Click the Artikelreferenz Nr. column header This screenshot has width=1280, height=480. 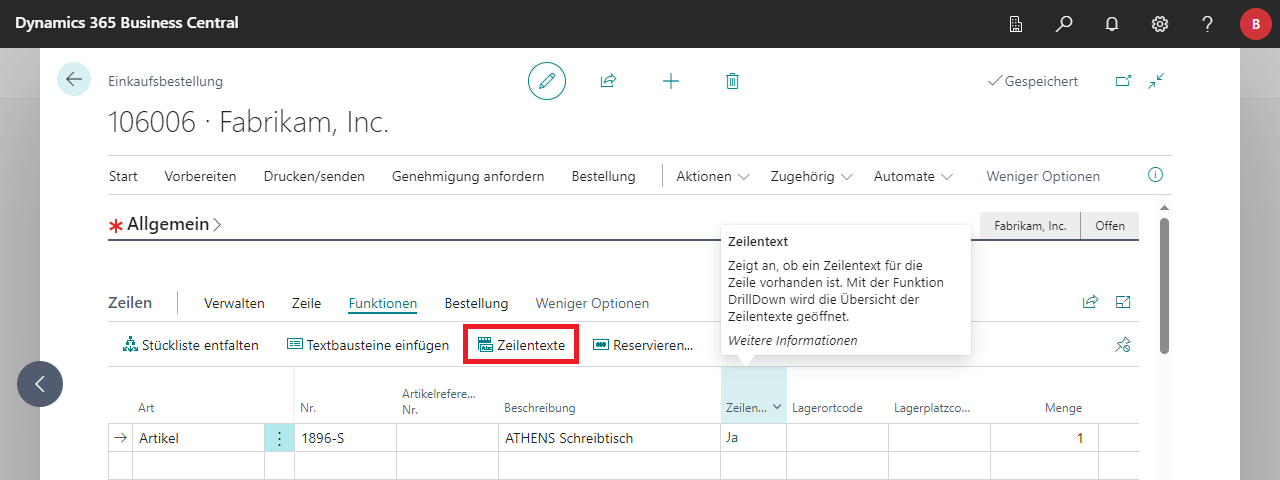click(x=439, y=401)
